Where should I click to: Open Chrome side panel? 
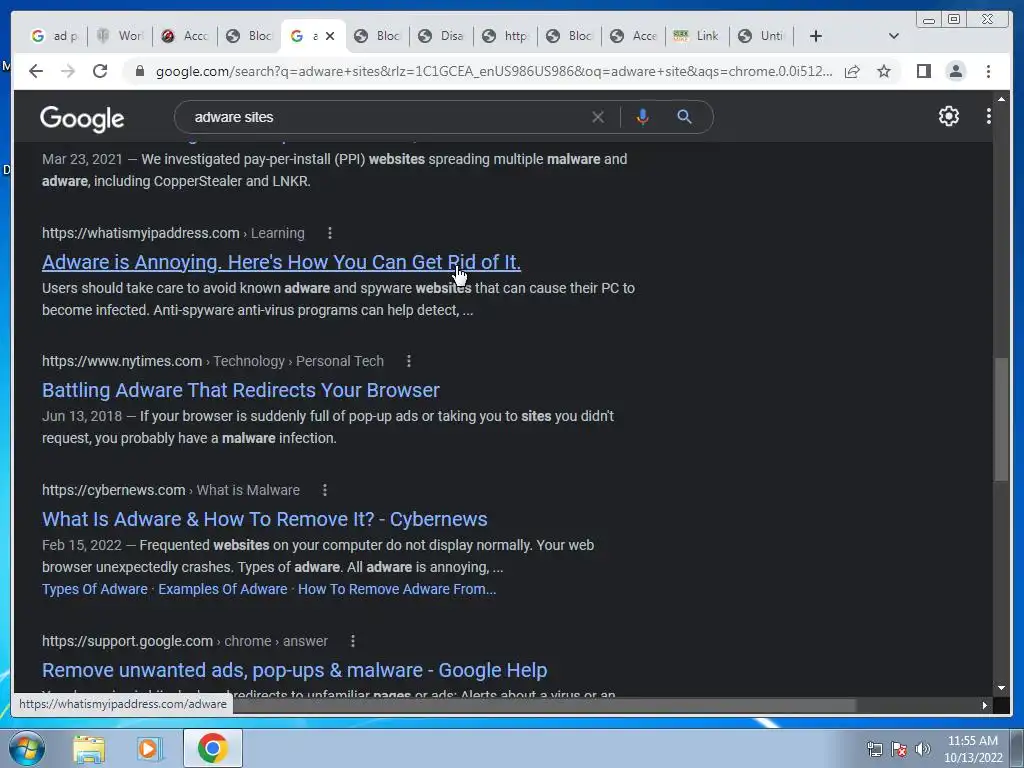pos(923,71)
